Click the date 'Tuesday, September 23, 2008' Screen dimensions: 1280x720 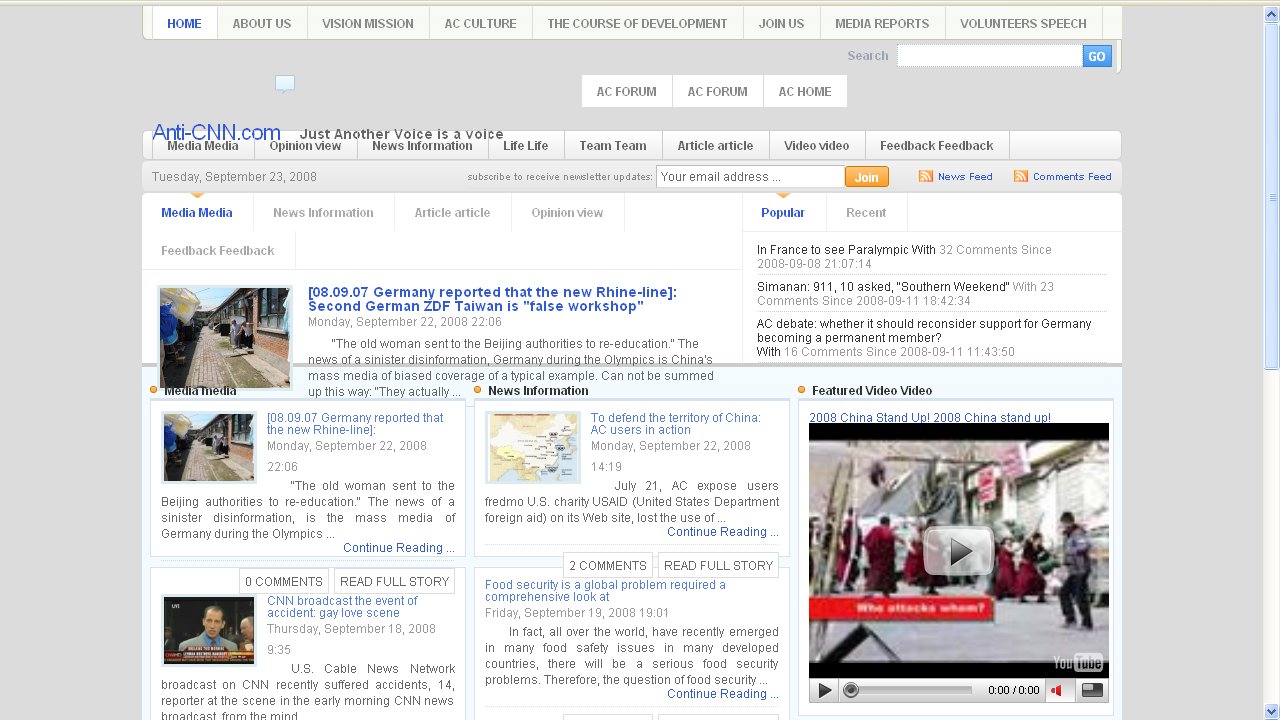pos(234,177)
